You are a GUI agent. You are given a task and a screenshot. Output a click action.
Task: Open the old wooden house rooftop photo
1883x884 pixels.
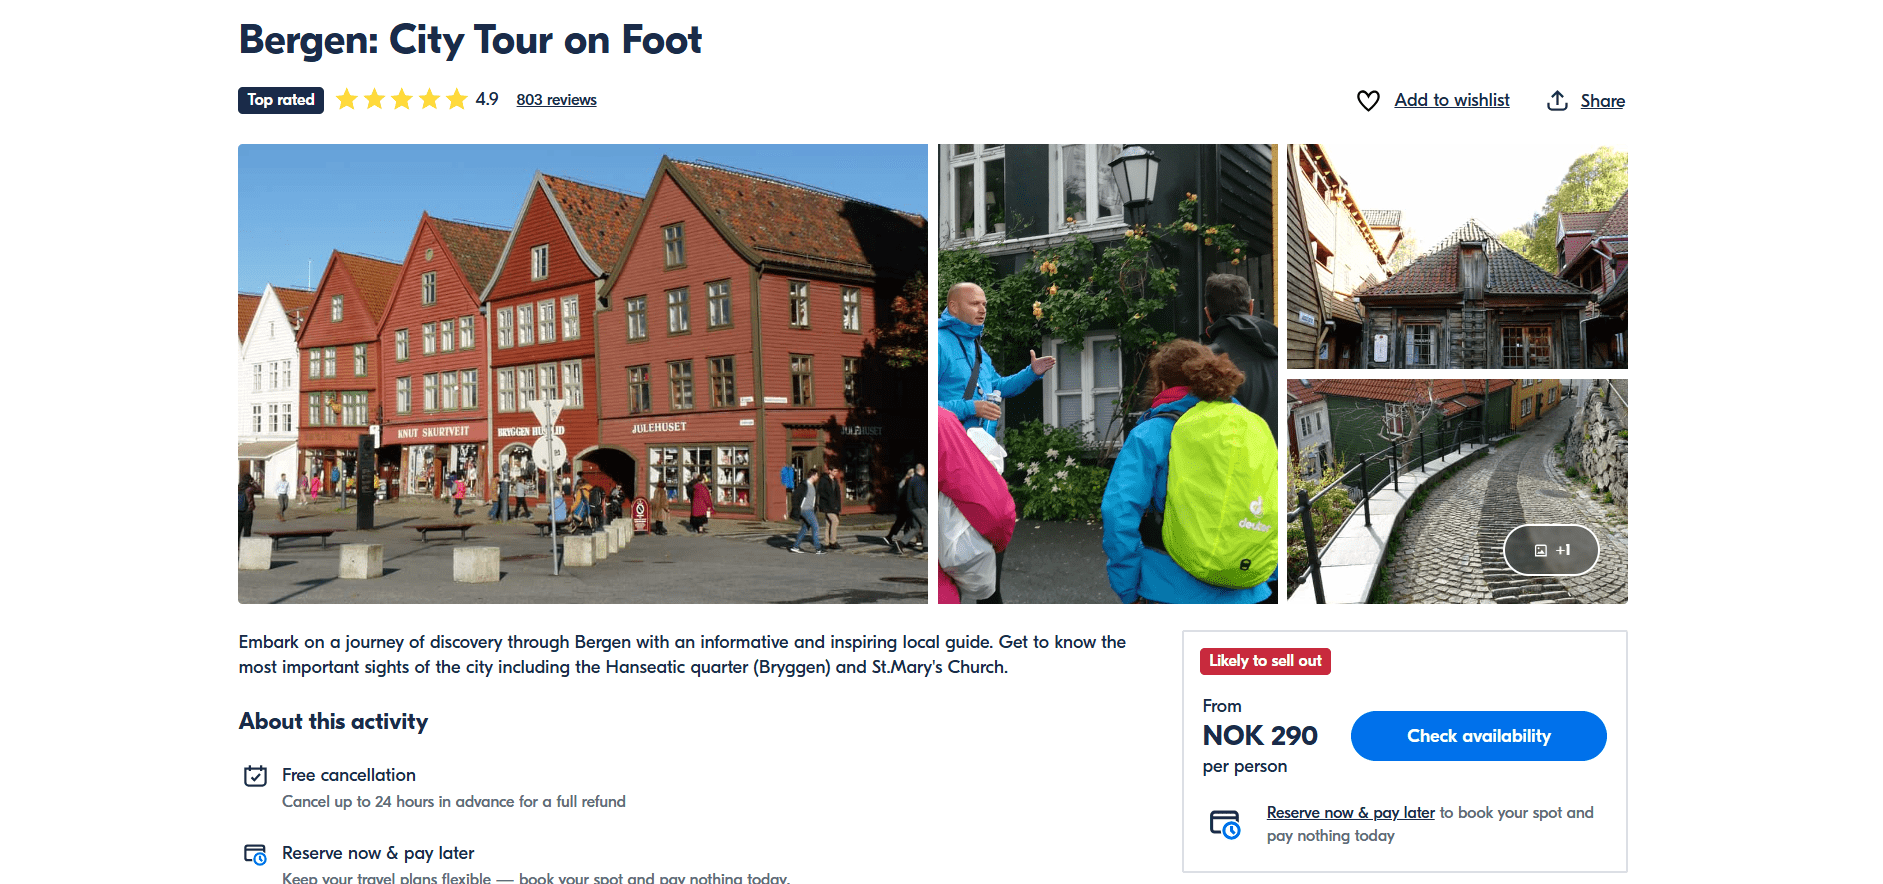[1457, 256]
